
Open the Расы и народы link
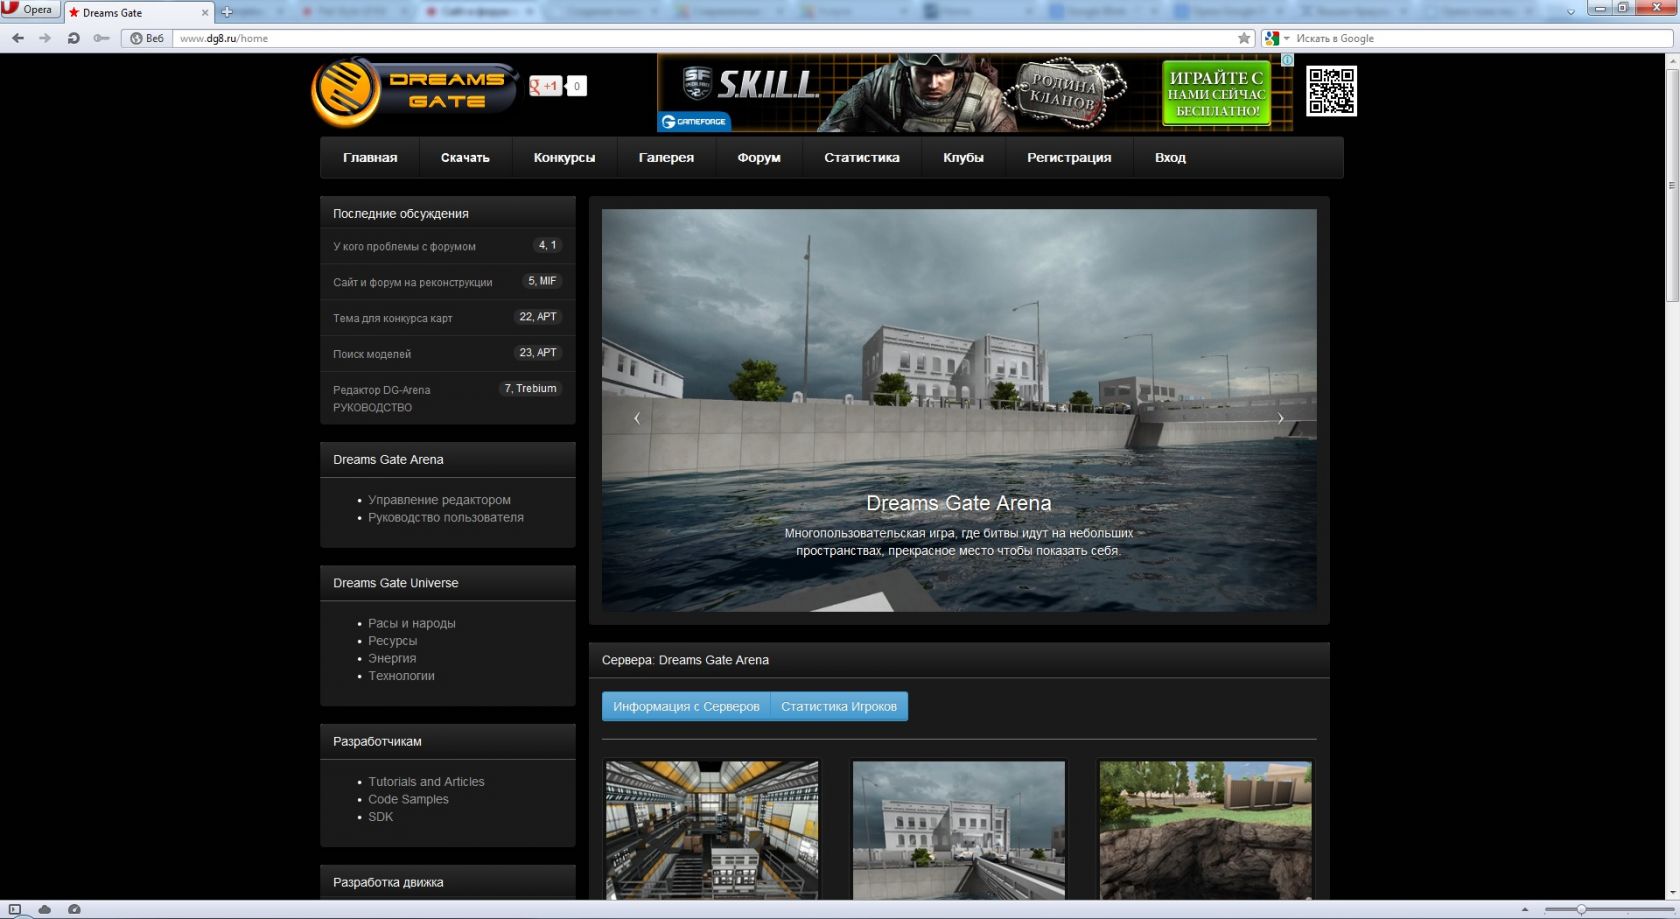tap(412, 624)
